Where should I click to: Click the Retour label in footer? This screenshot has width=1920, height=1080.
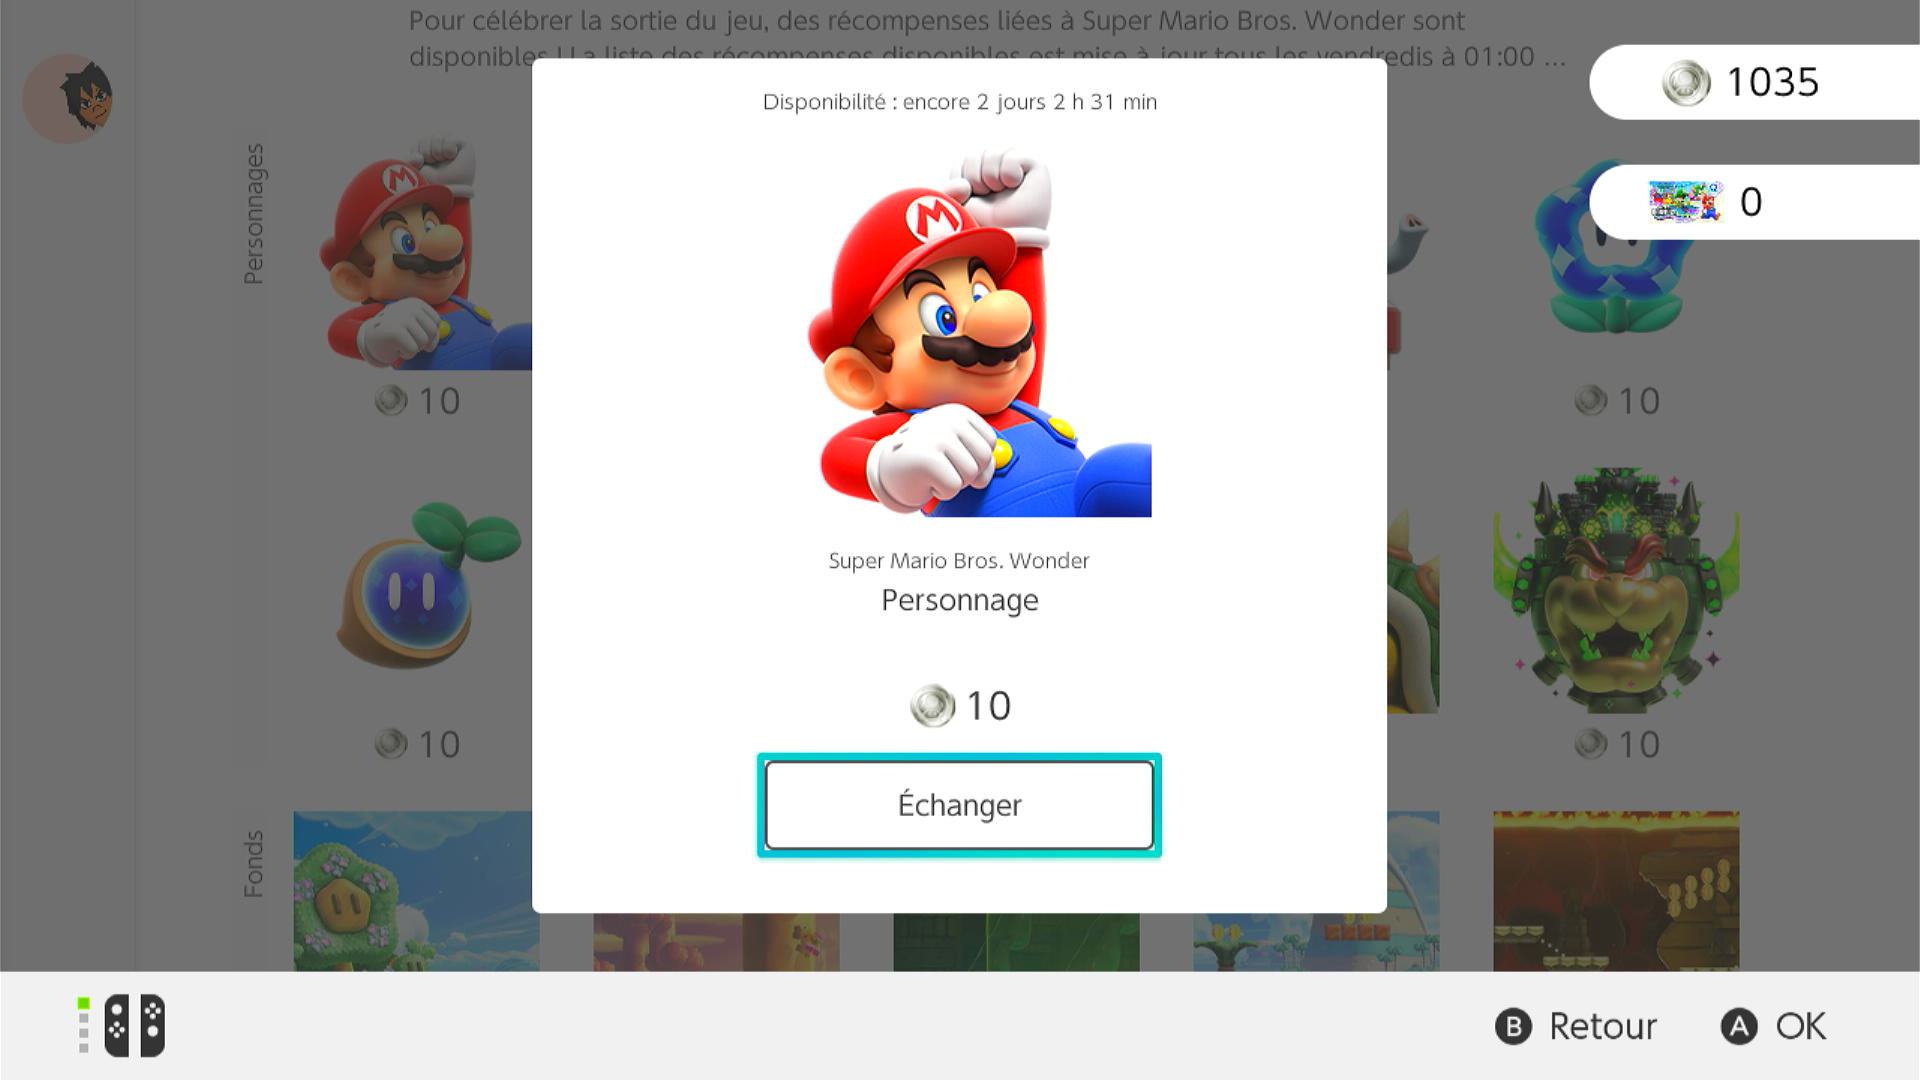pyautogui.click(x=1603, y=1027)
